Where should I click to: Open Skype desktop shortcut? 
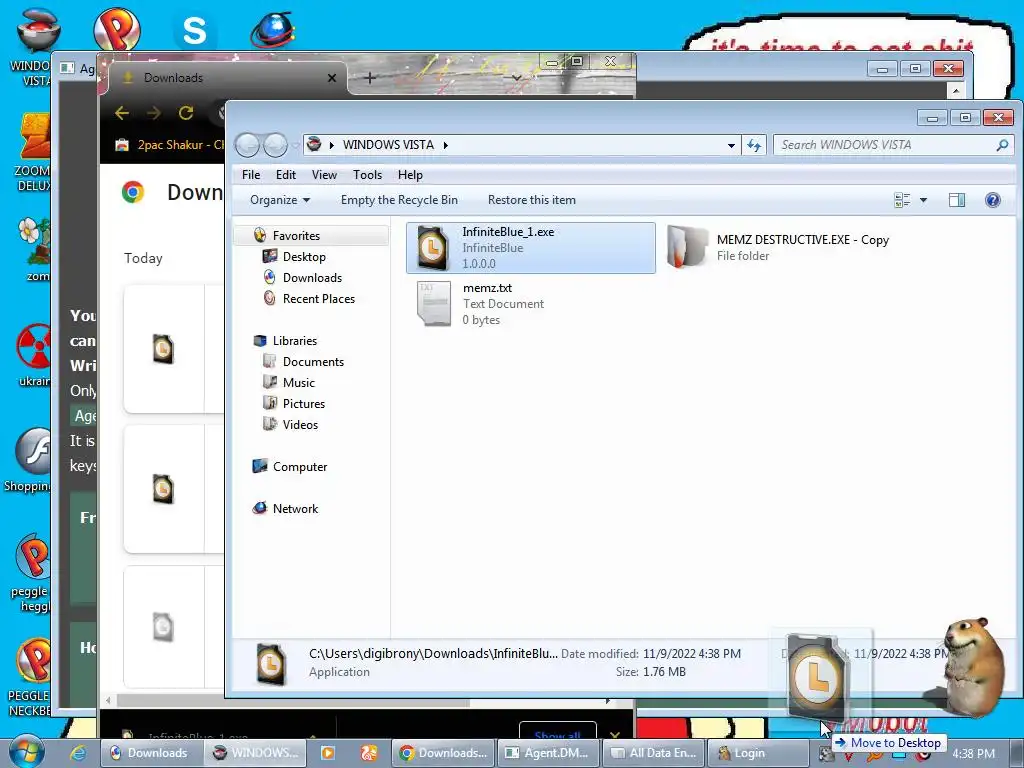click(194, 31)
